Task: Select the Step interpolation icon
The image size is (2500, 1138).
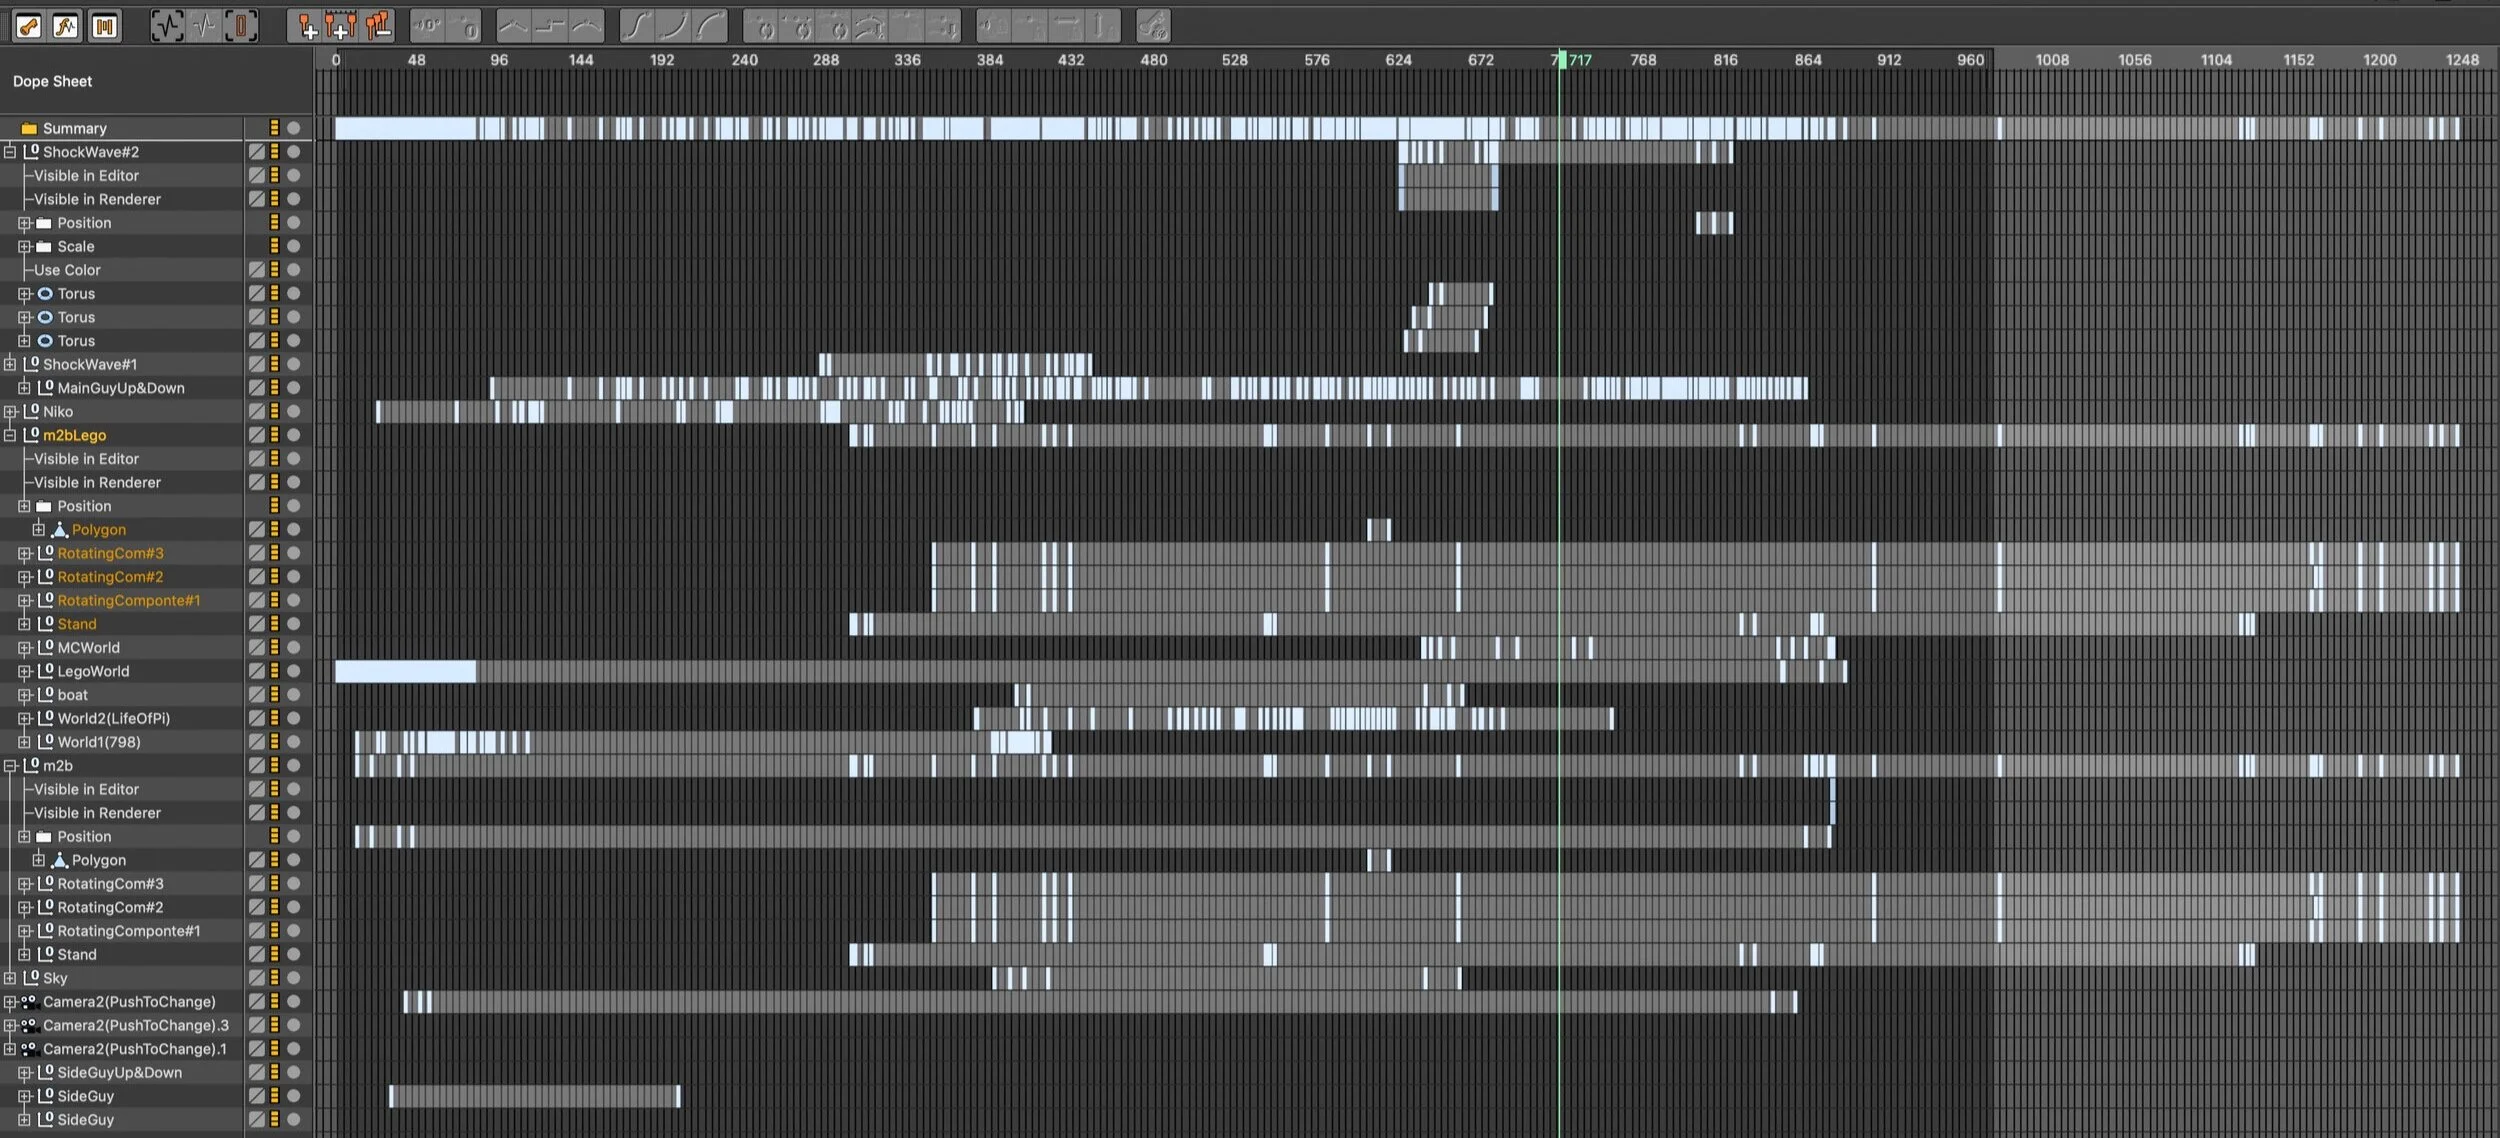Action: pyautogui.click(x=550, y=26)
